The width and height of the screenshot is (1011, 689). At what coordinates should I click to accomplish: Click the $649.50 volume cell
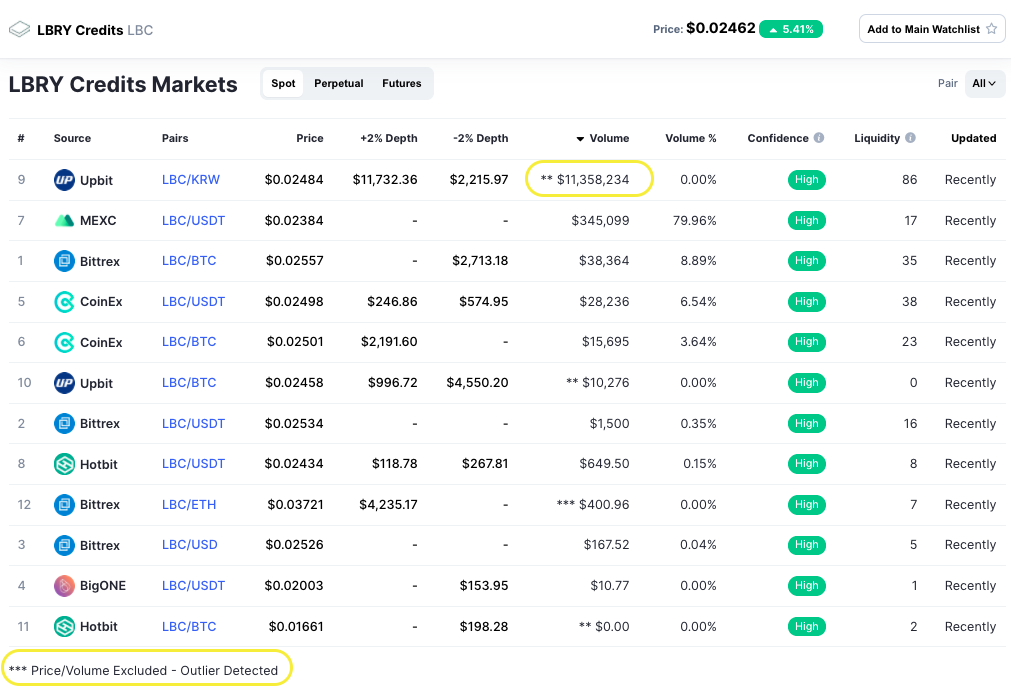coord(604,464)
